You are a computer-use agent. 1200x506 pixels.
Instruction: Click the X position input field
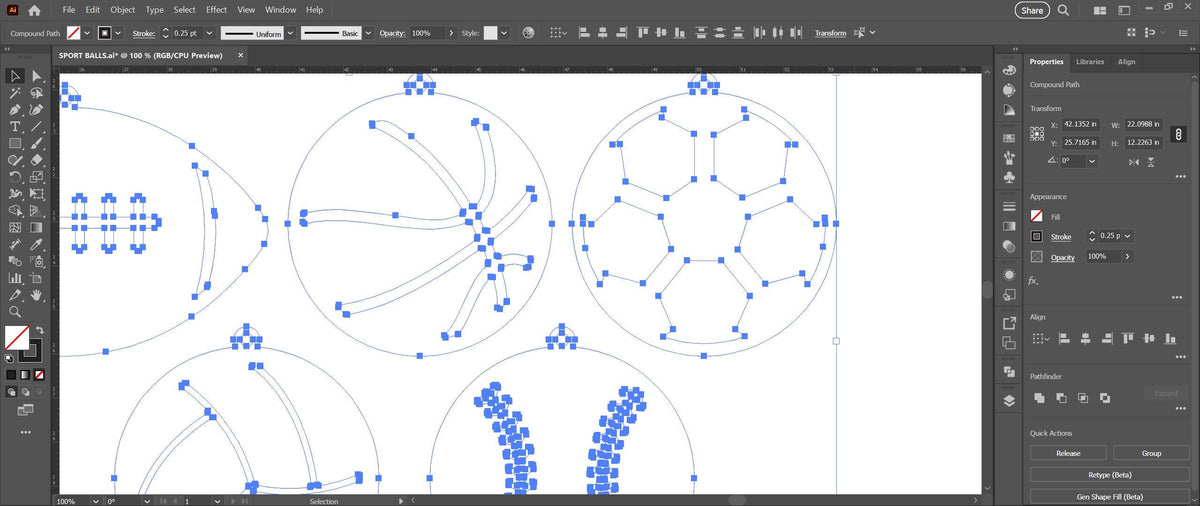(1081, 125)
